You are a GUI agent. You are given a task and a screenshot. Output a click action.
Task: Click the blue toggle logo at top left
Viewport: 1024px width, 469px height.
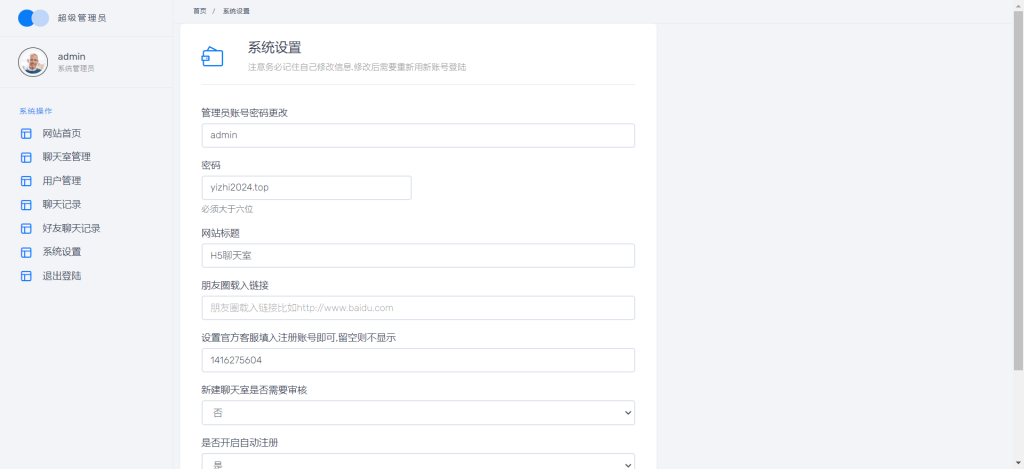point(33,18)
